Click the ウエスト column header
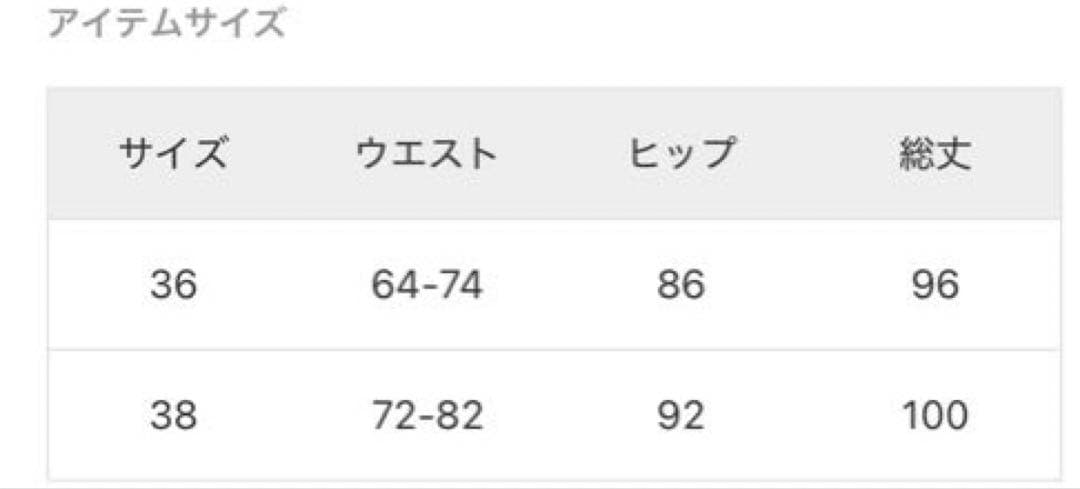 point(427,155)
